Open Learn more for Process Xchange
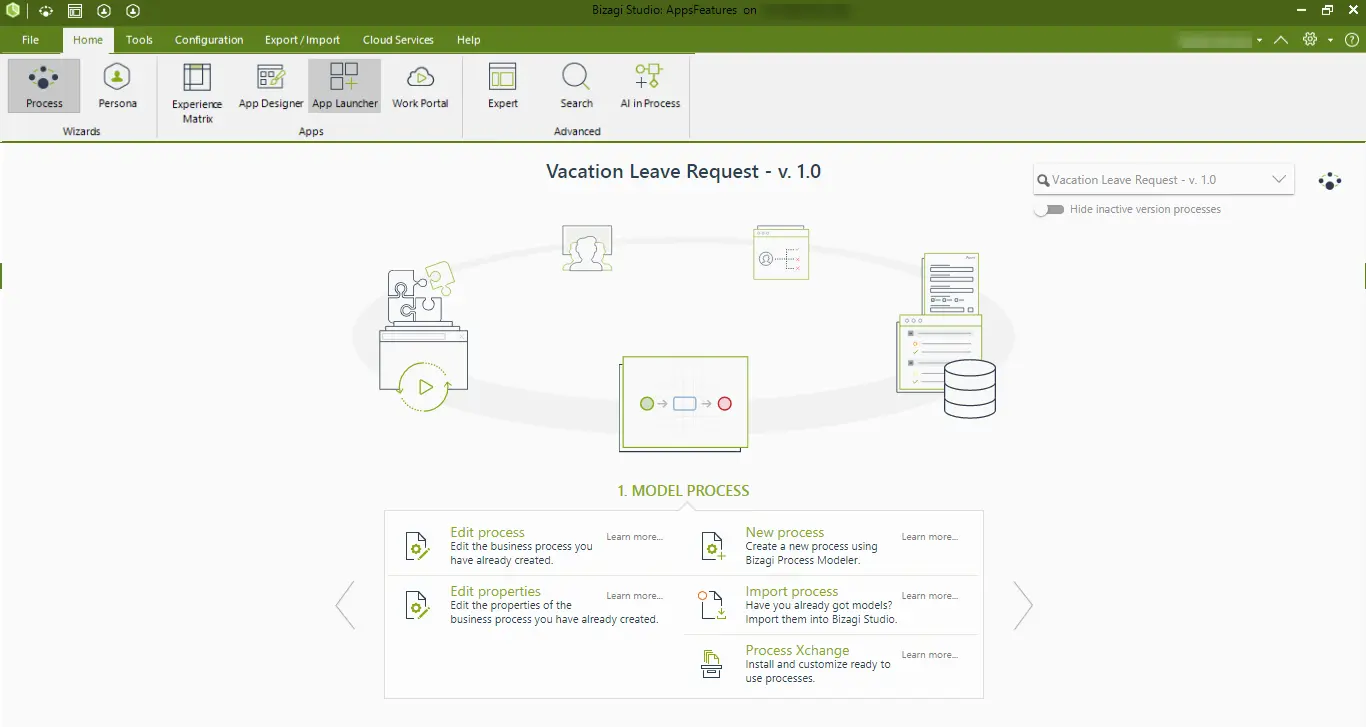The image size is (1366, 727). (x=930, y=655)
